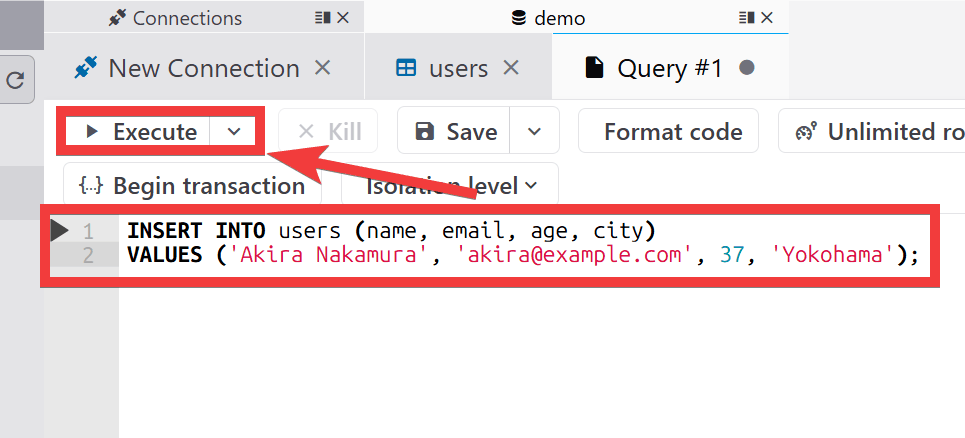
Task: Click the Kill query button
Action: click(328, 131)
